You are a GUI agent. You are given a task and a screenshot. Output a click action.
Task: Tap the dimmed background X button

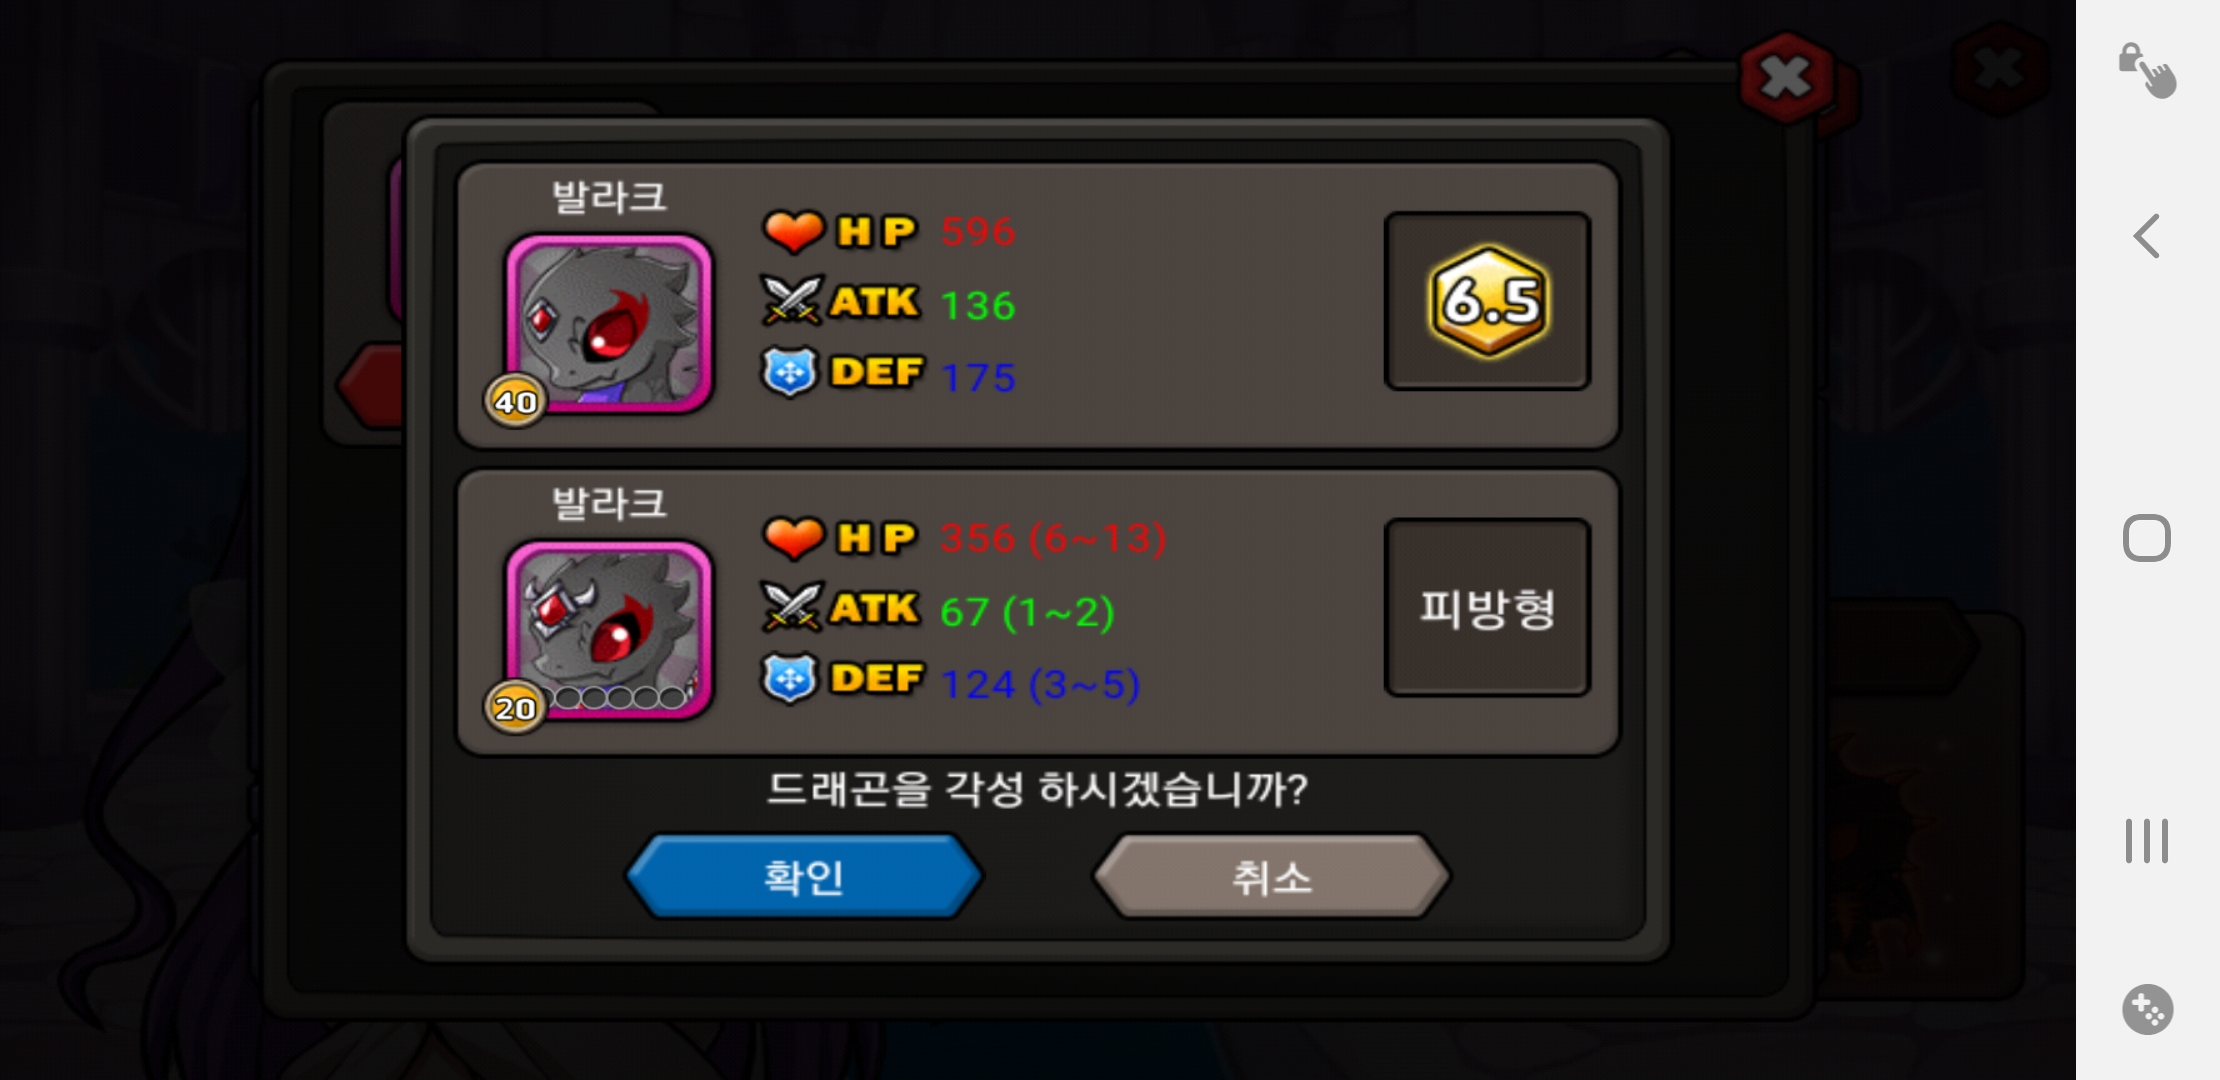1999,69
